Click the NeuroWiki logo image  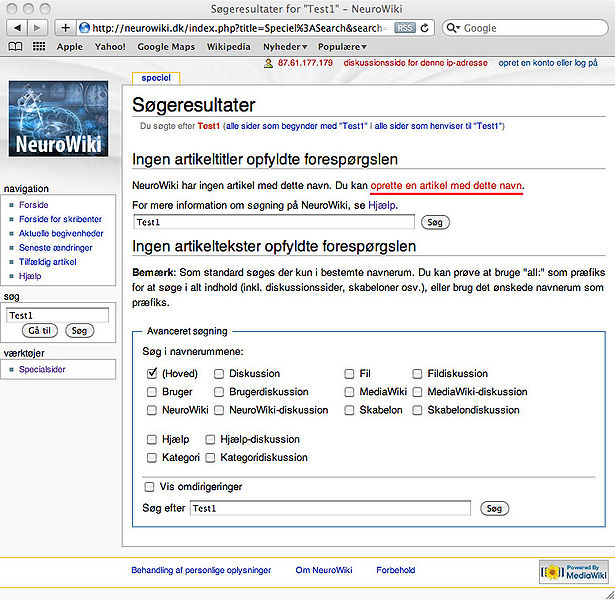(x=58, y=118)
